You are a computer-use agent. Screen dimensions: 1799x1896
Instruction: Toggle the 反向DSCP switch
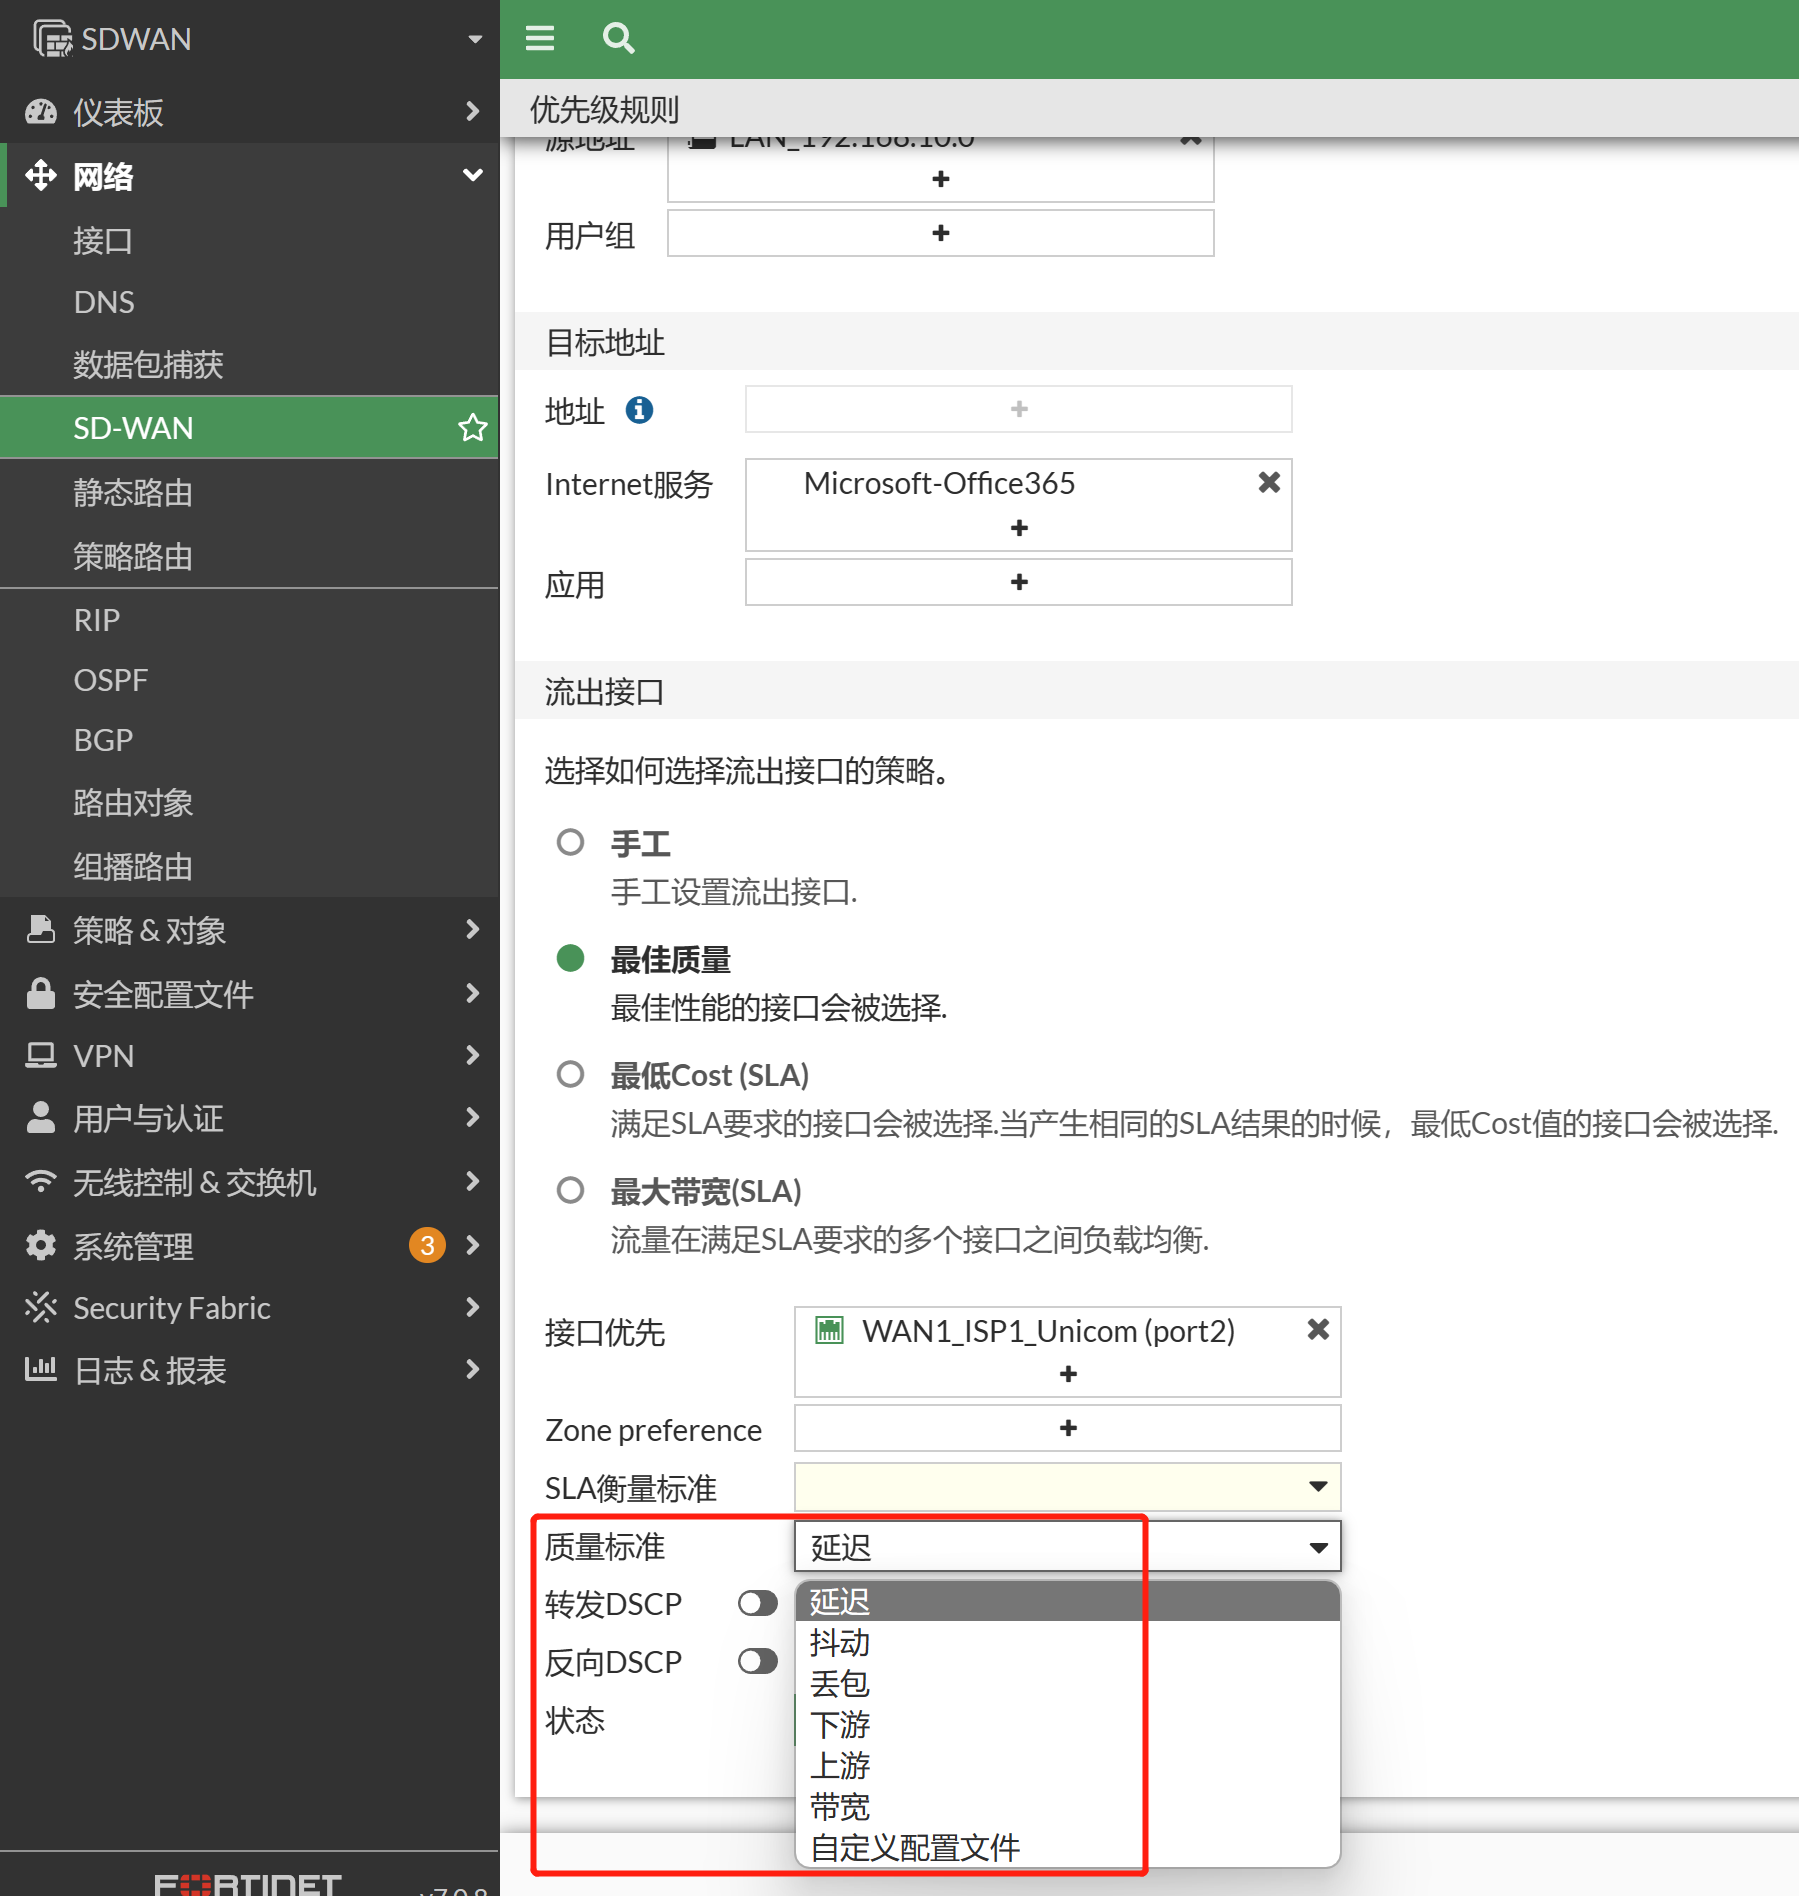tap(757, 1661)
